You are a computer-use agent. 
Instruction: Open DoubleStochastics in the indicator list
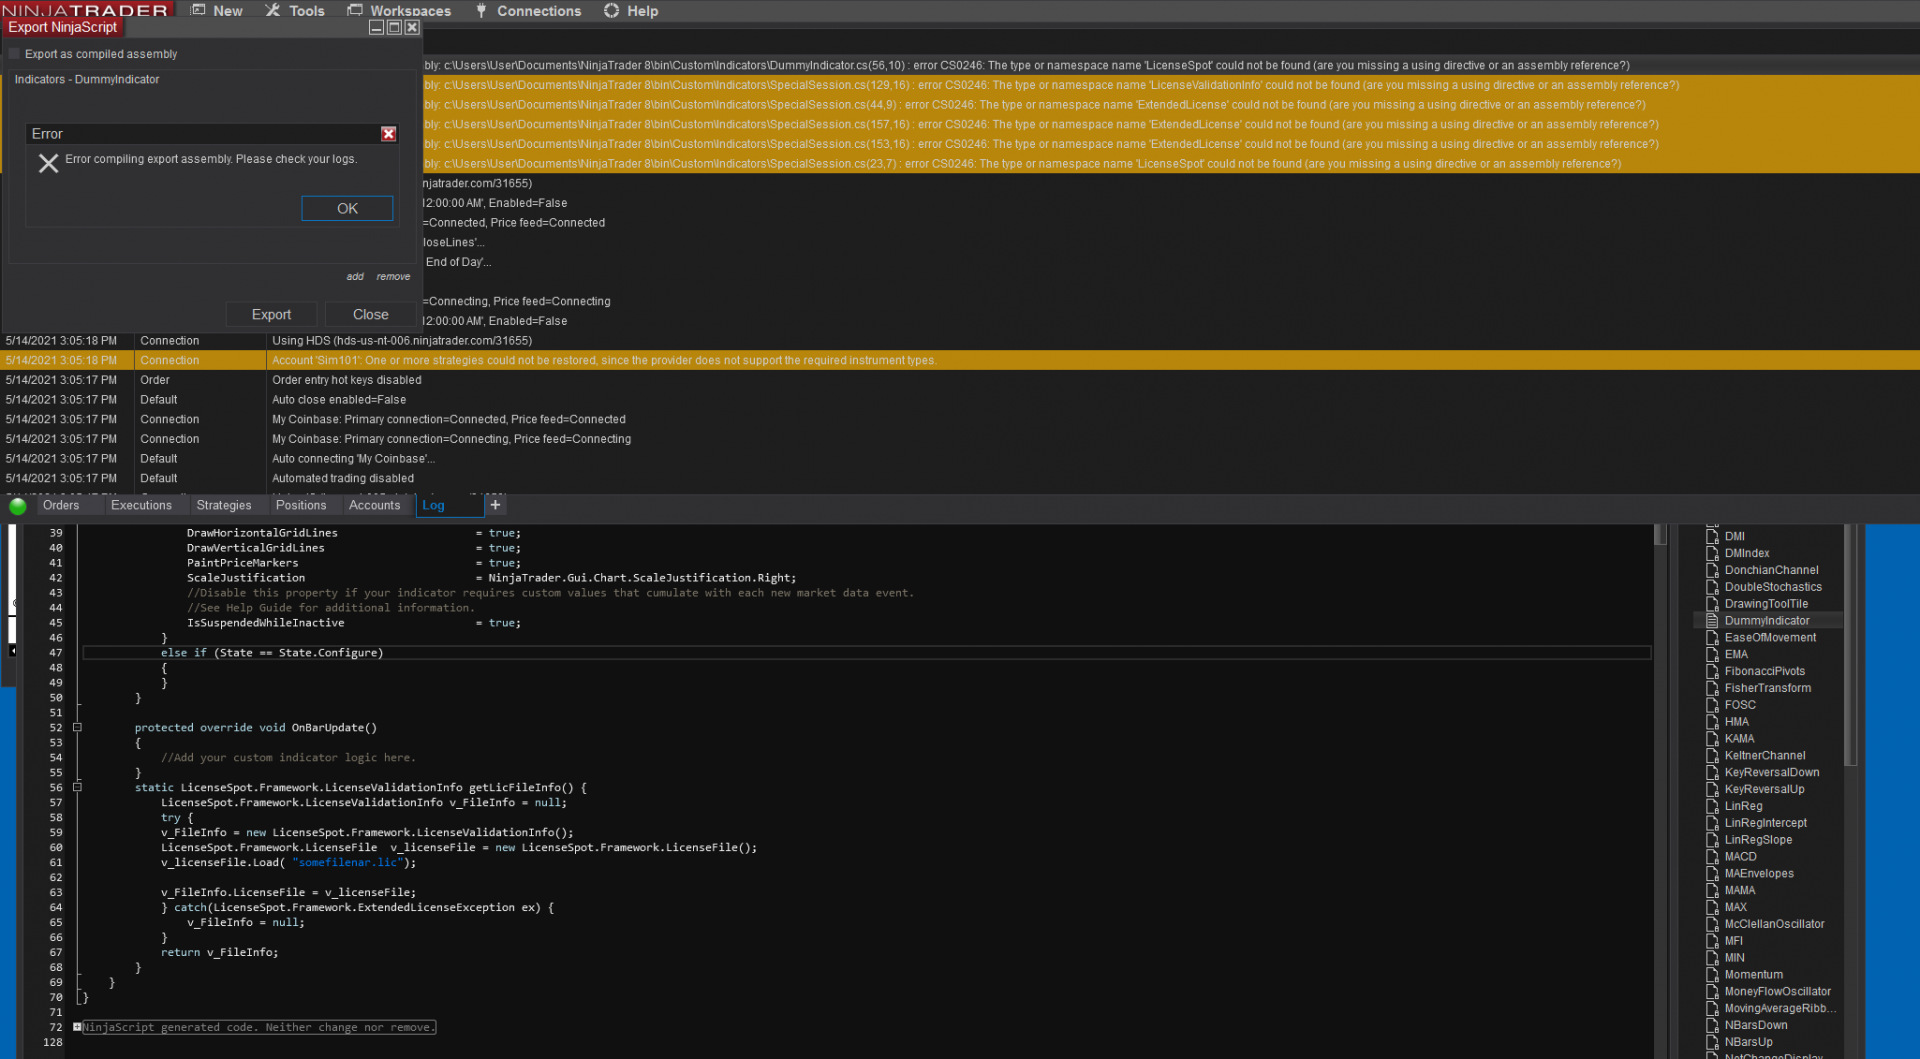(1773, 588)
